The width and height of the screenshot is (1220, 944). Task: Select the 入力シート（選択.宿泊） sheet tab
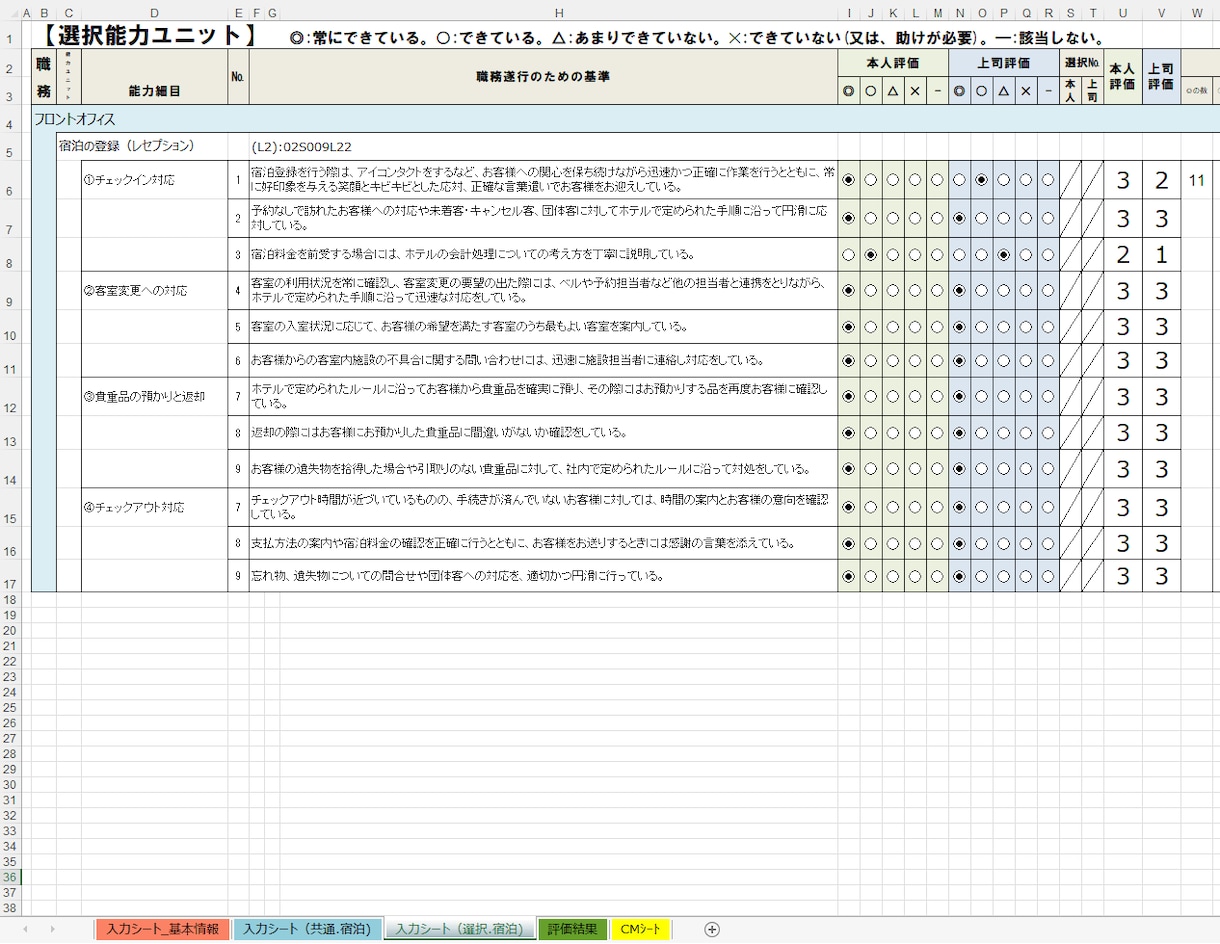(459, 929)
